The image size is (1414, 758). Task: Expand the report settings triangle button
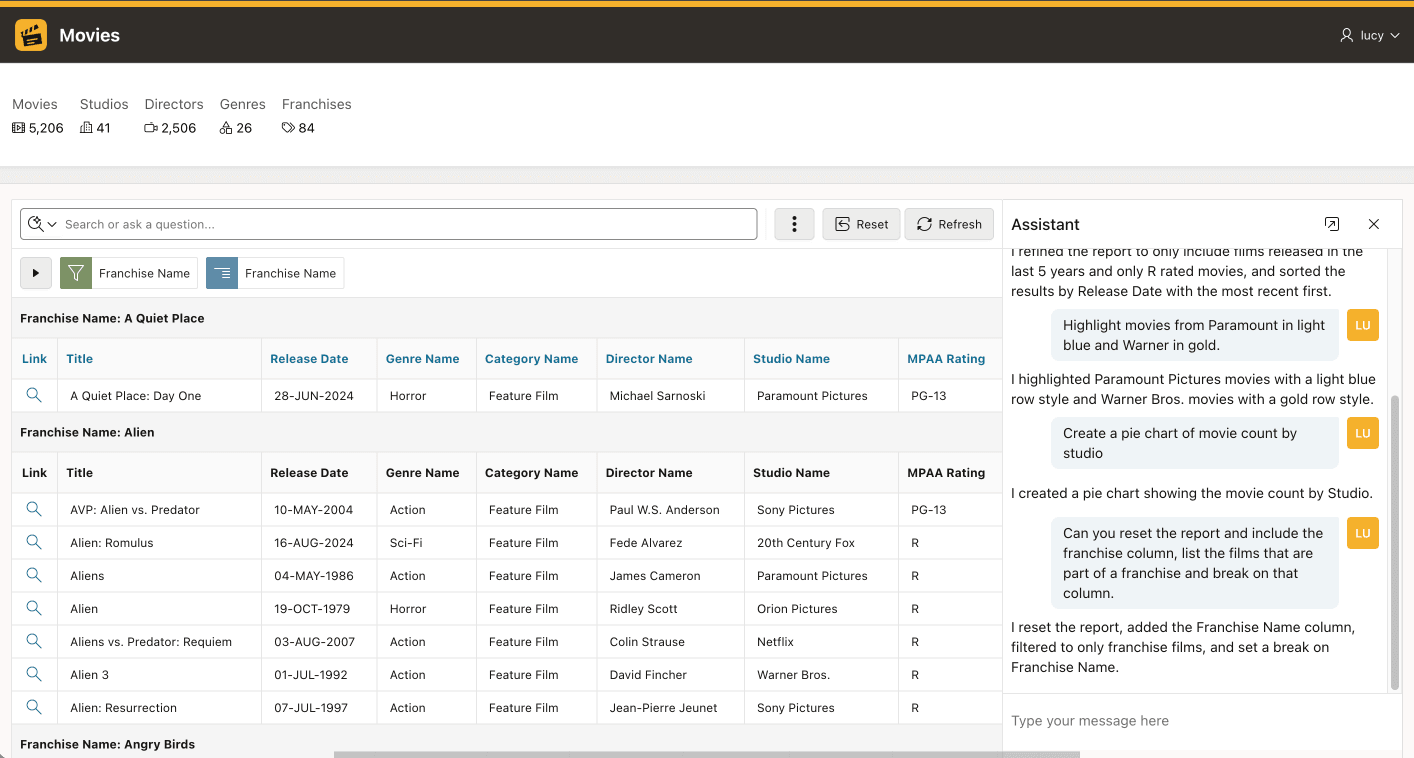(x=36, y=273)
